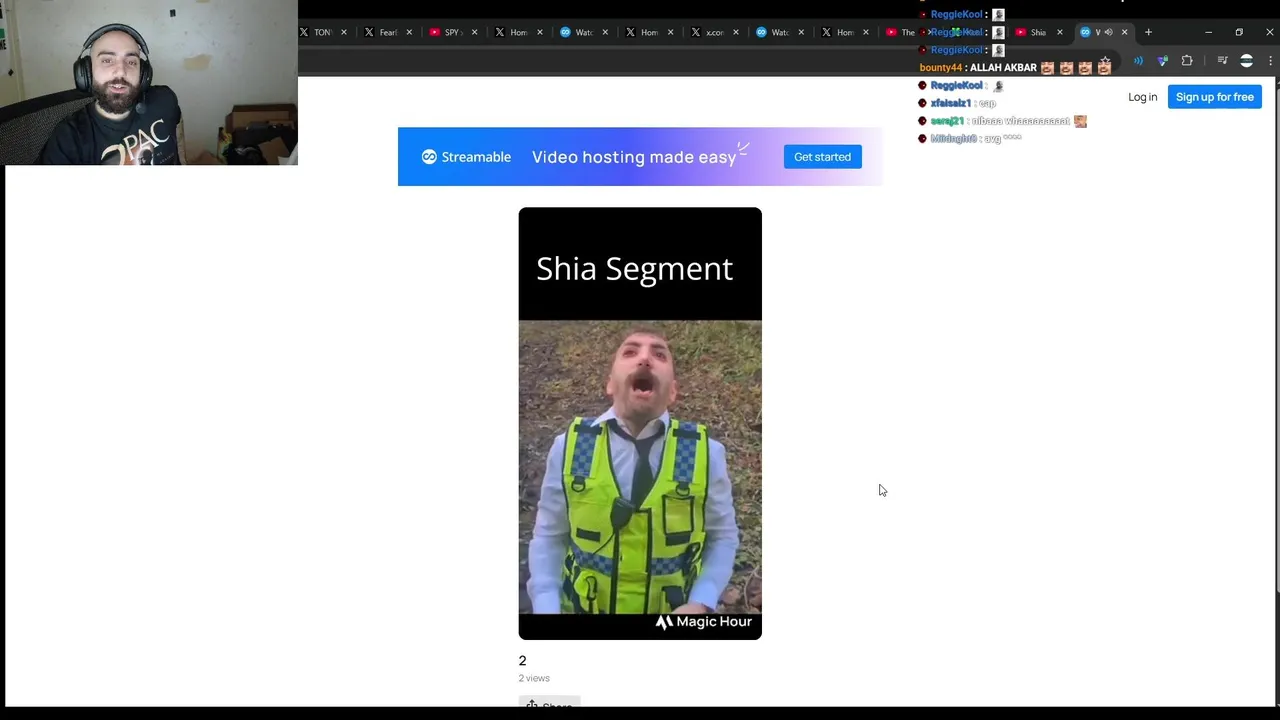Screen dimensions: 1280x720
Task: Close the SPY tab
Action: [474, 32]
